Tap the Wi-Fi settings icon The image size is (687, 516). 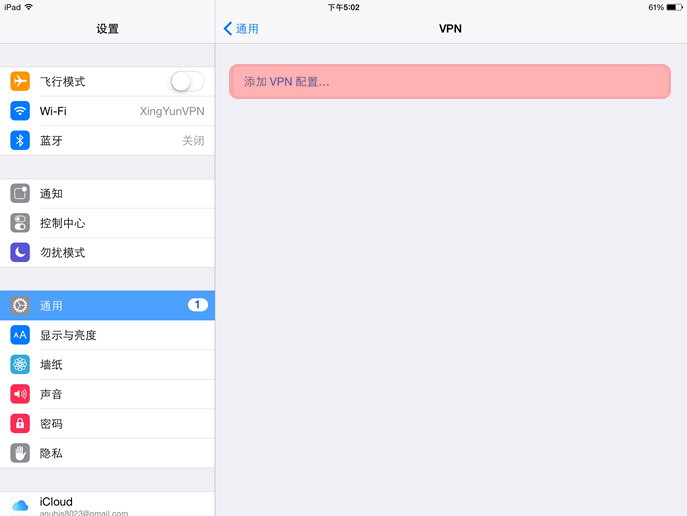(20, 111)
